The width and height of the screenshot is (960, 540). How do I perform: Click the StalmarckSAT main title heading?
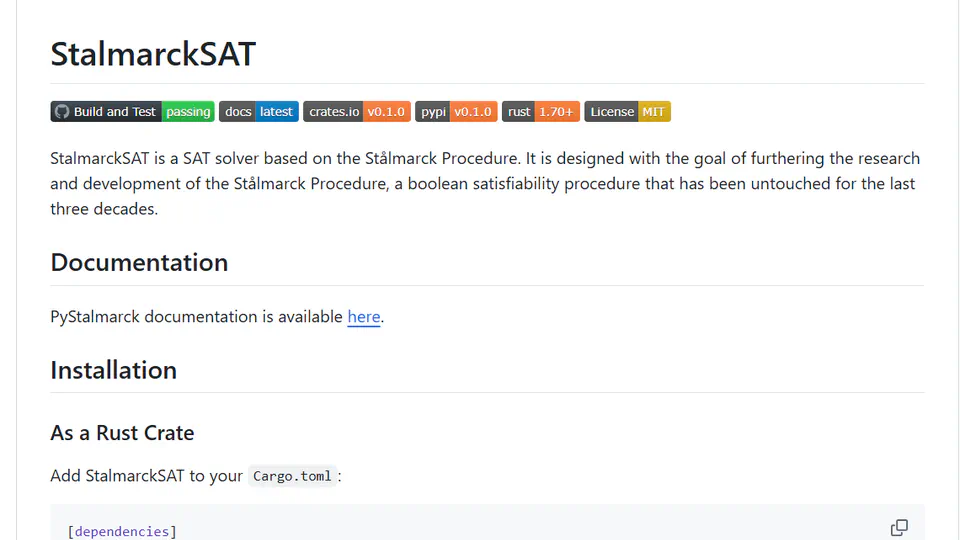153,54
